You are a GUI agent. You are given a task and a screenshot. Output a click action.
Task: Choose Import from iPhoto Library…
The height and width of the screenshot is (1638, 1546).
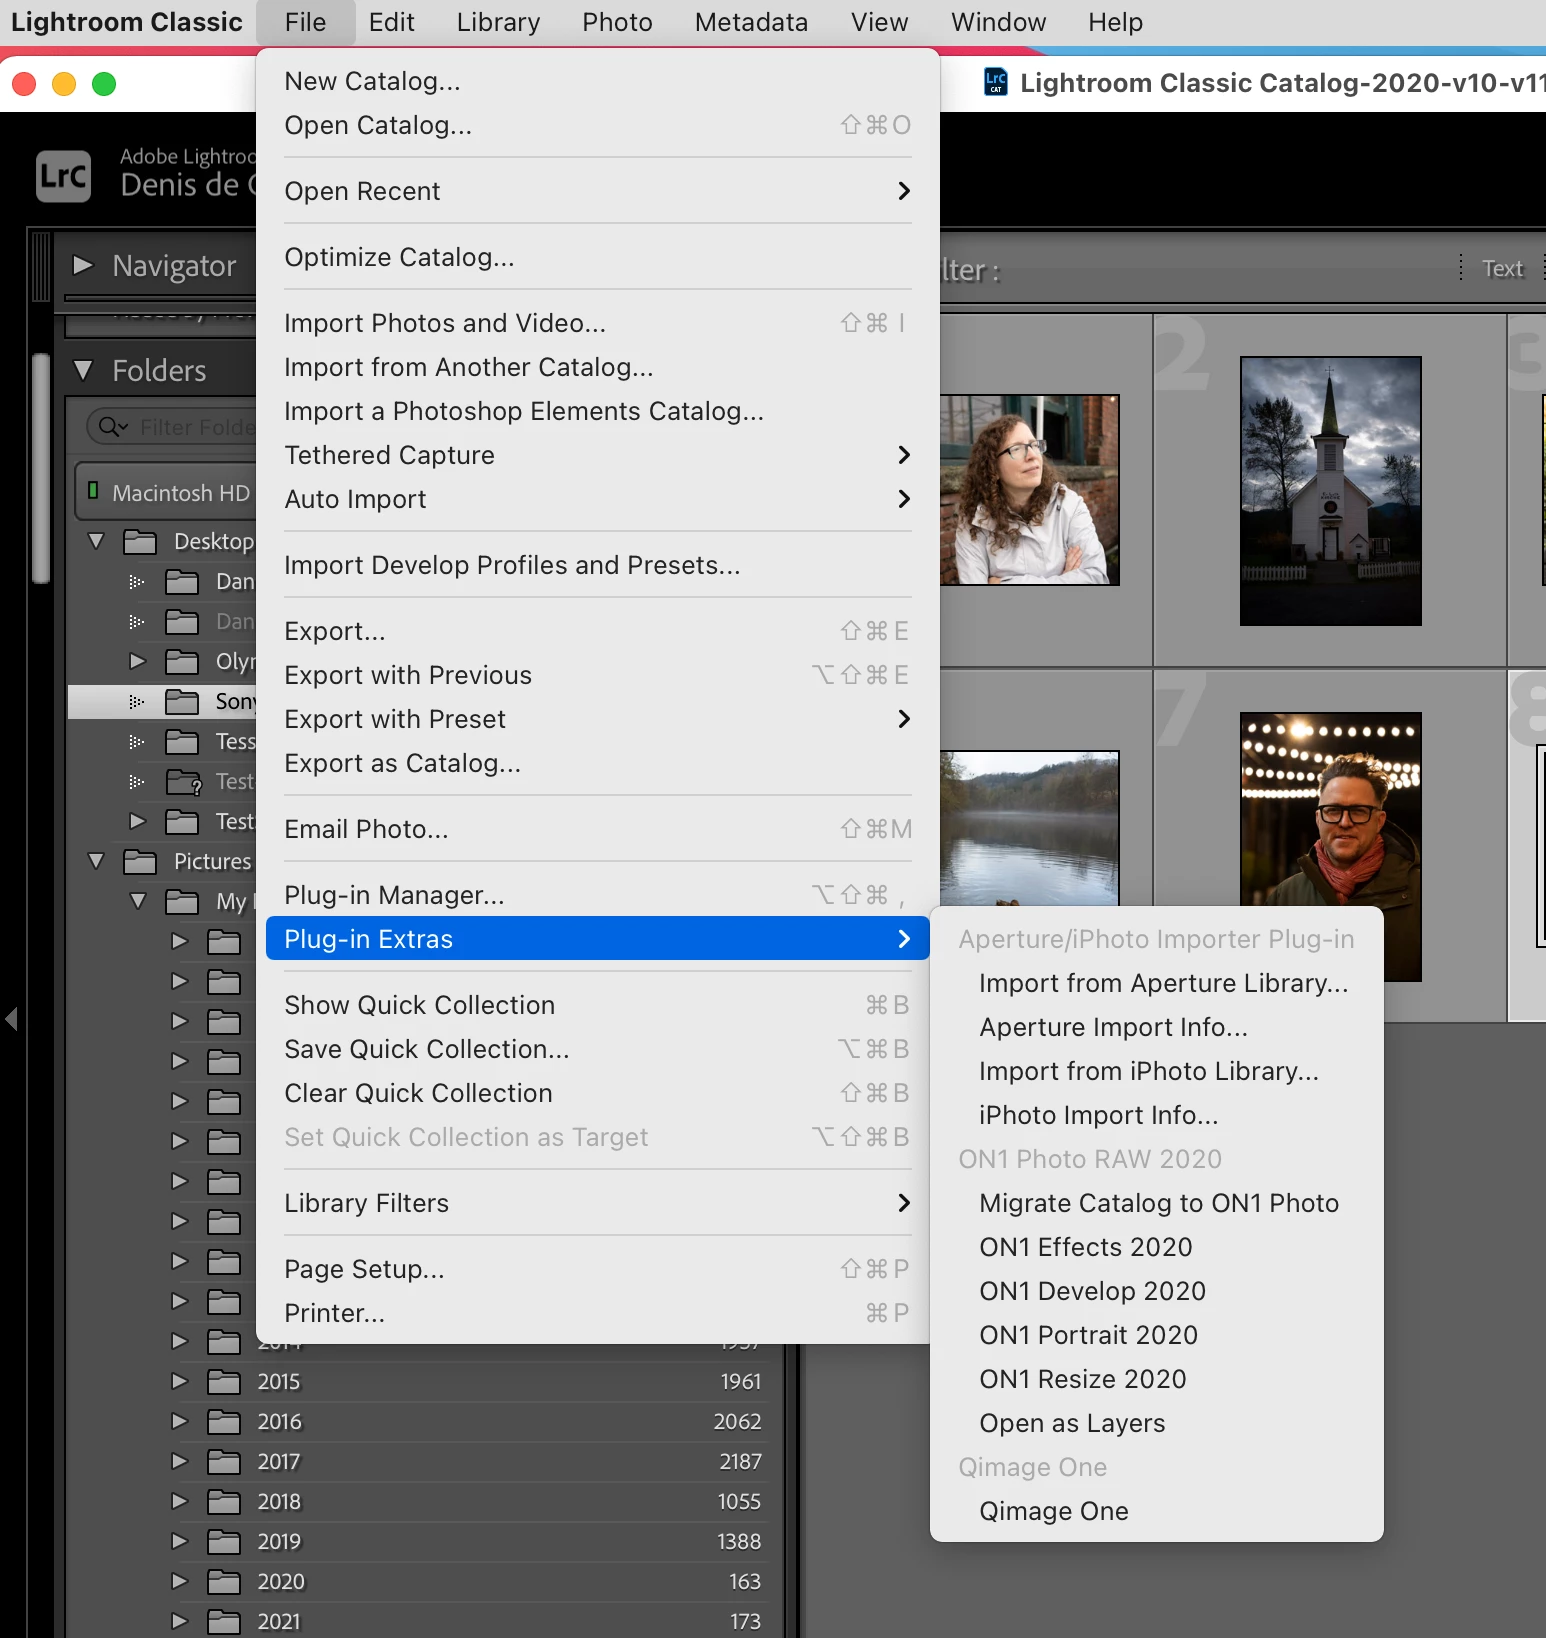pyautogui.click(x=1157, y=1071)
